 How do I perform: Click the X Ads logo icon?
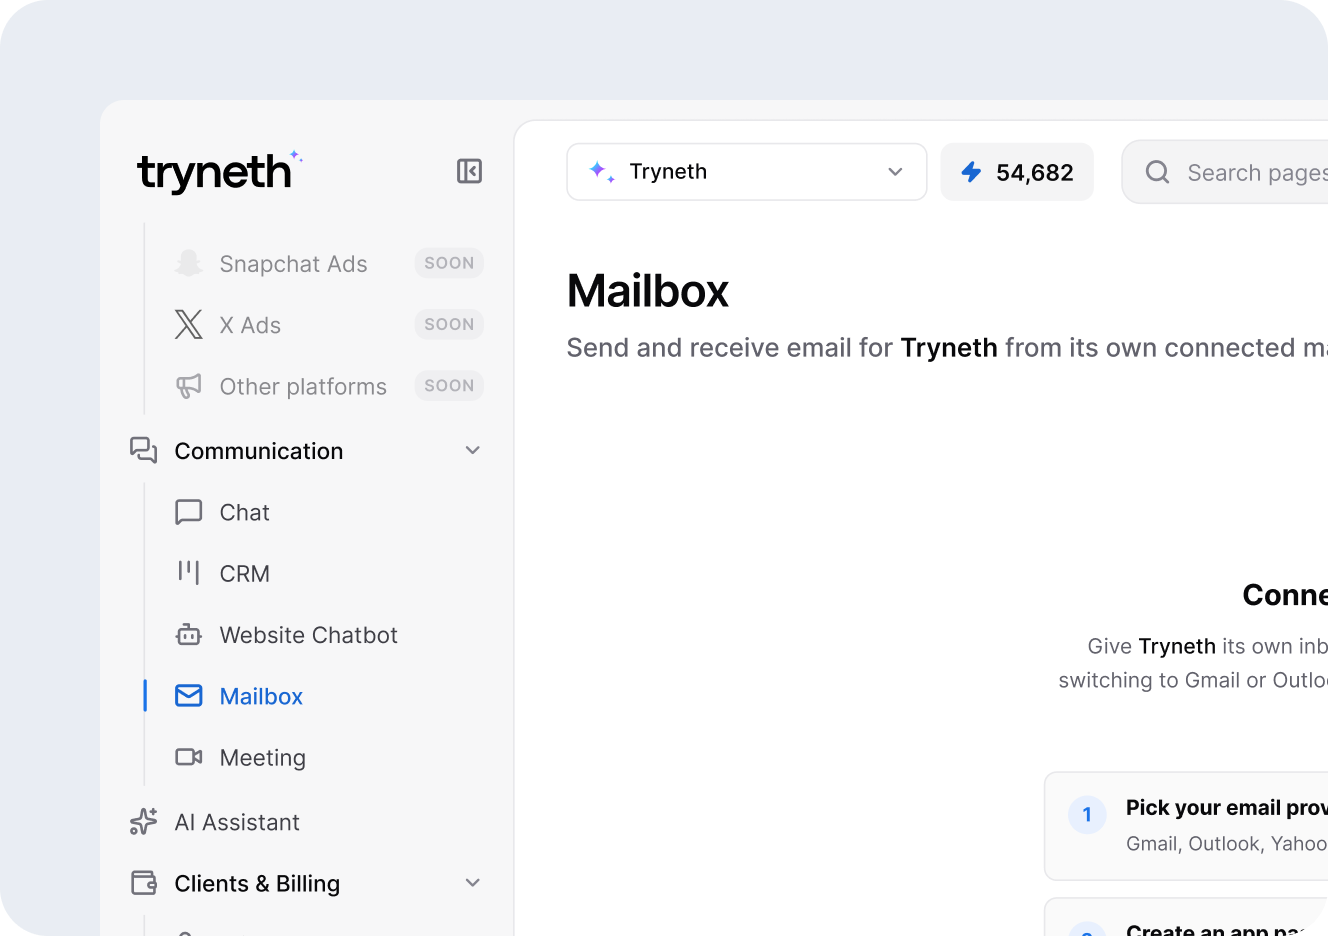pos(188,324)
